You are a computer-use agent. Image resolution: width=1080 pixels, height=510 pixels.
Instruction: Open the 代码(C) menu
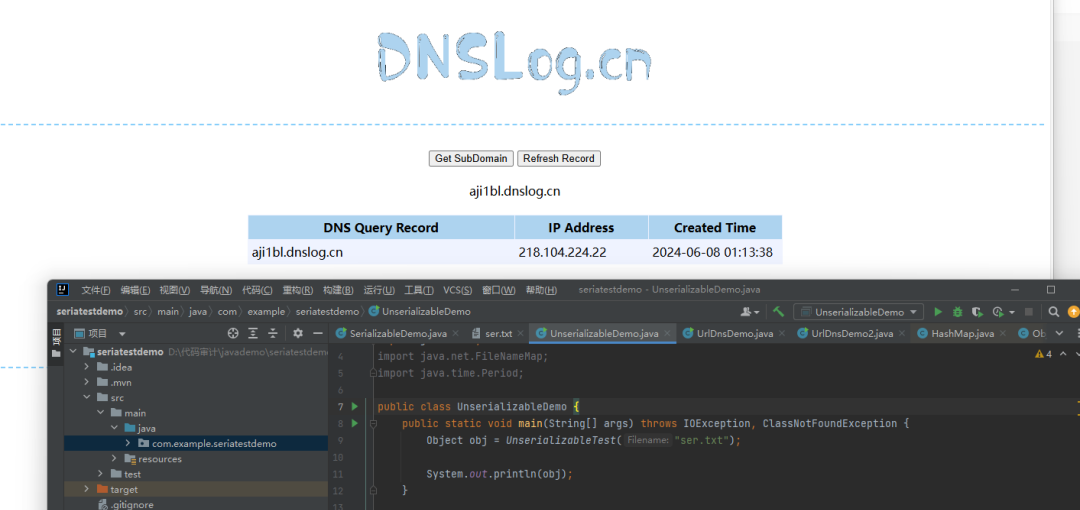click(x=257, y=290)
